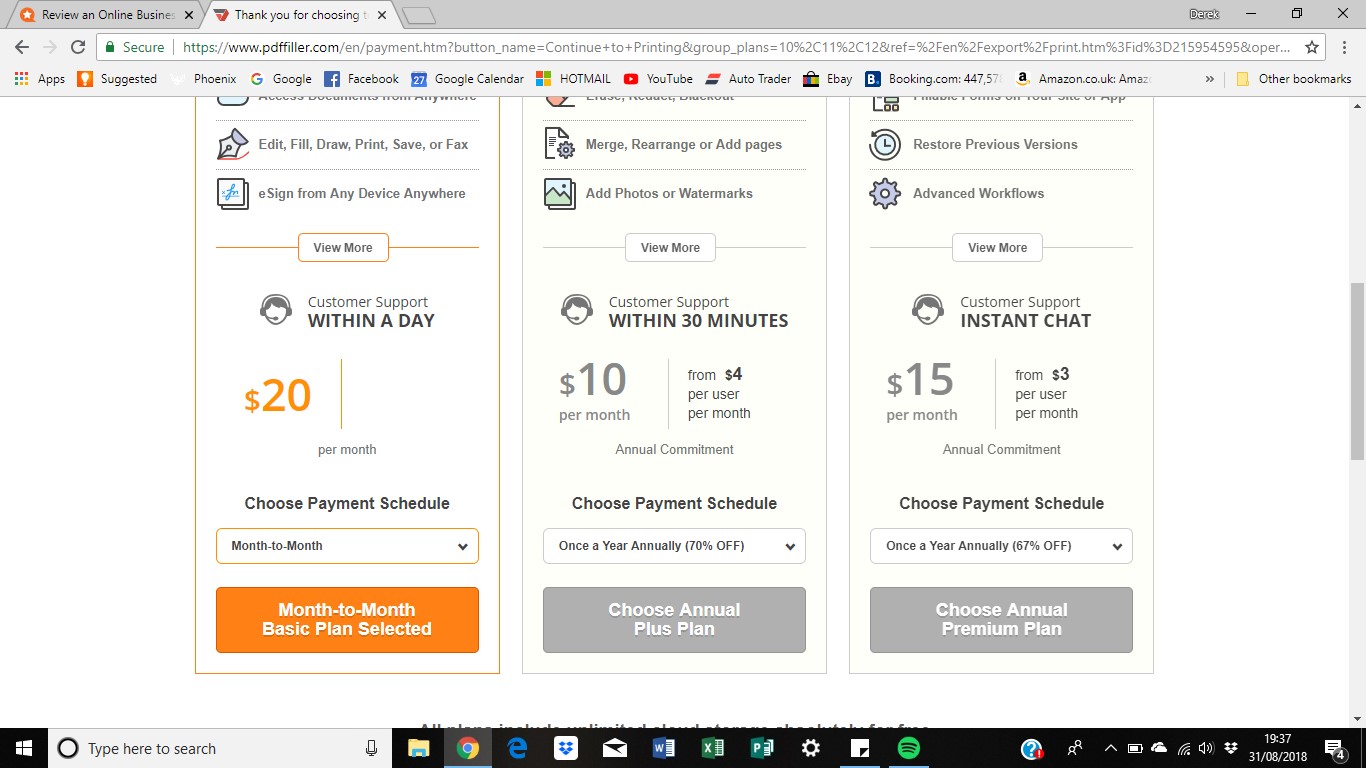This screenshot has width=1366, height=768.
Task: Open the Month-to-Month payment schedule dropdown
Action: [x=347, y=546]
